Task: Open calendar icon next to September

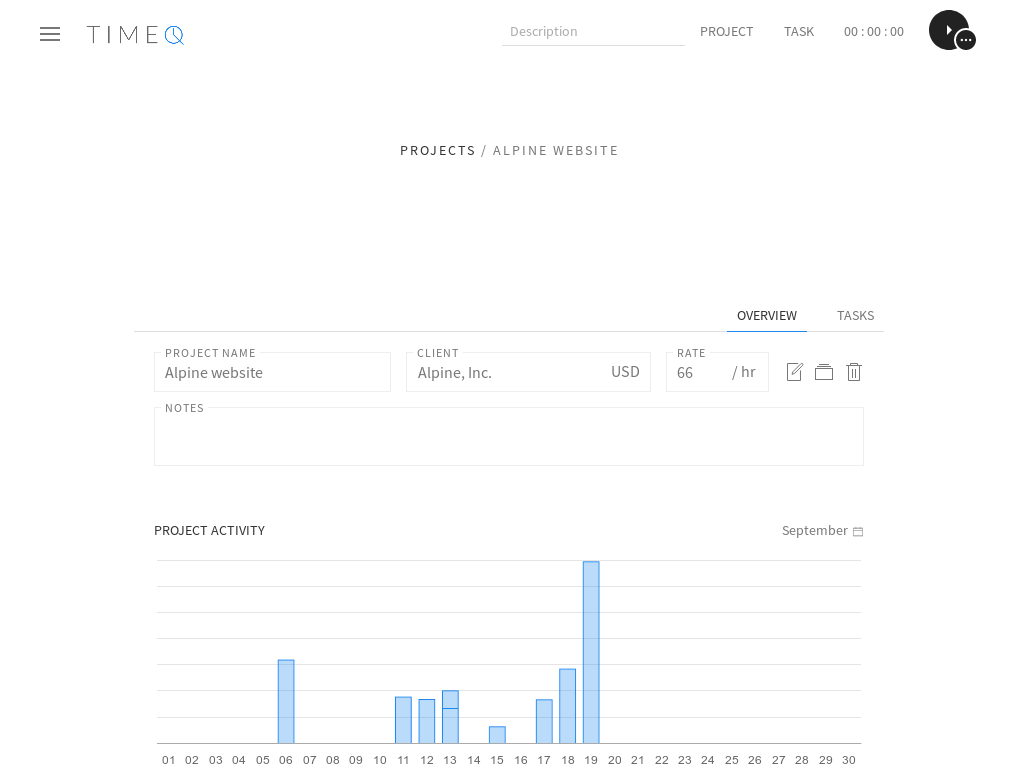Action: click(858, 532)
